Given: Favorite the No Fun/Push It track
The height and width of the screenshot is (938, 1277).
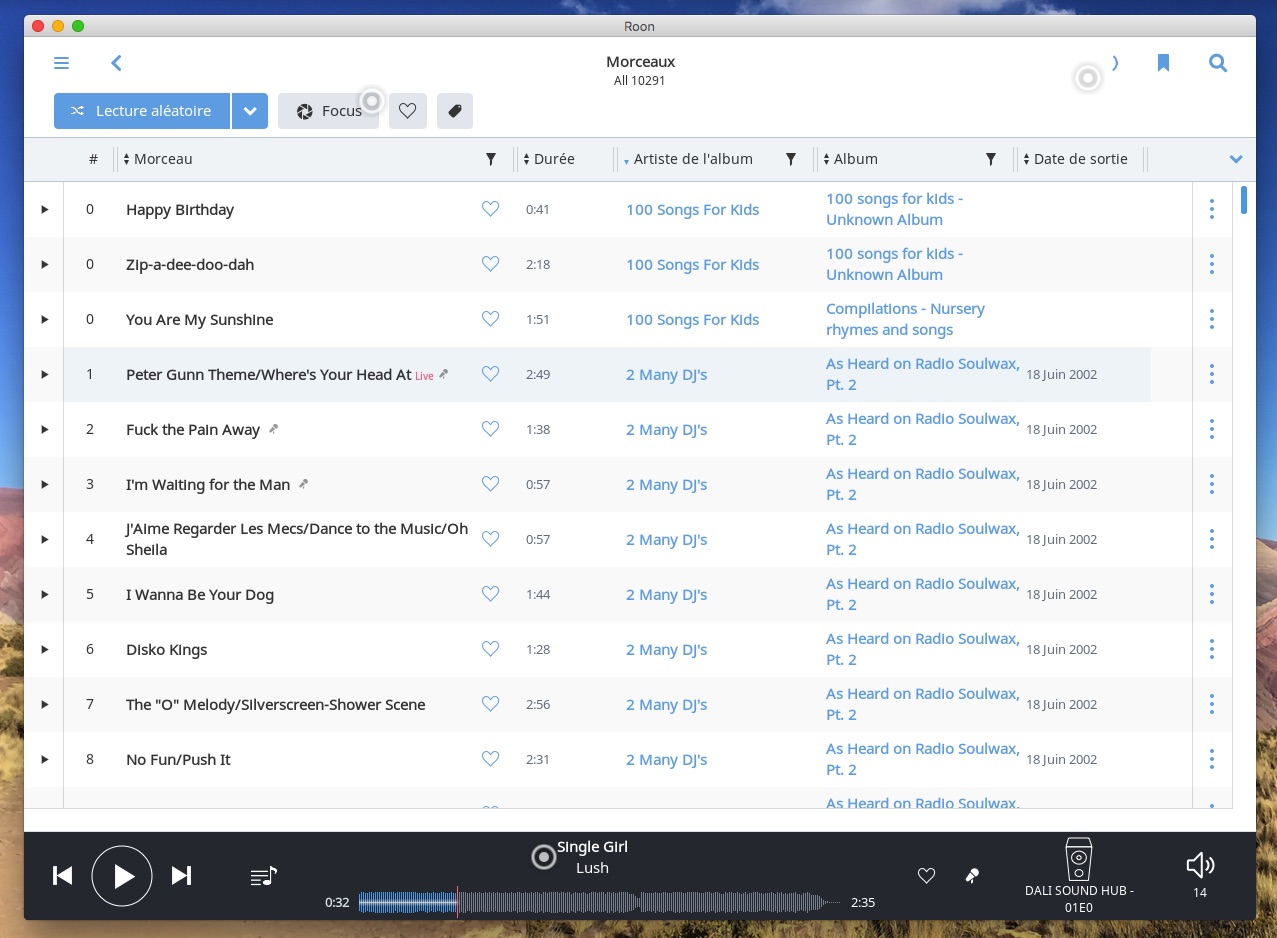Looking at the screenshot, I should (x=490, y=759).
